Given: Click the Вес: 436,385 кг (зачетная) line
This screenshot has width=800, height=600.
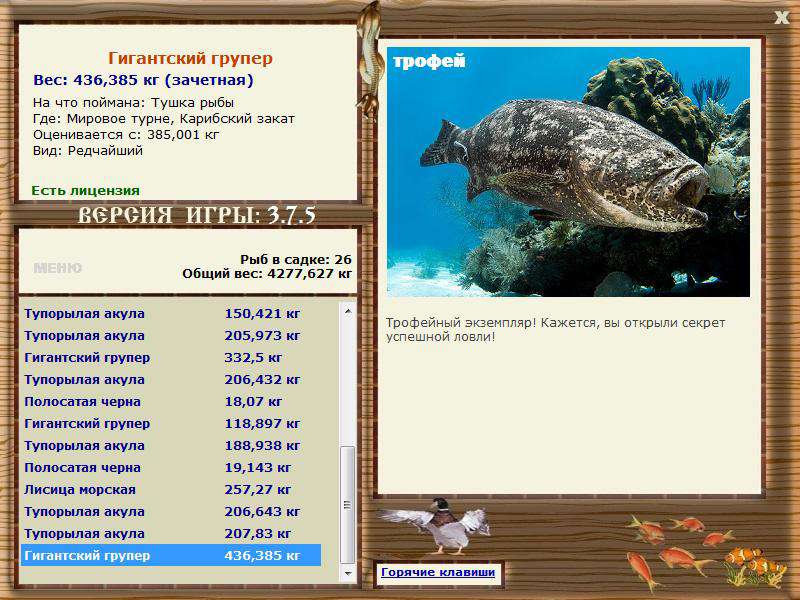Looking at the screenshot, I should point(143,80).
